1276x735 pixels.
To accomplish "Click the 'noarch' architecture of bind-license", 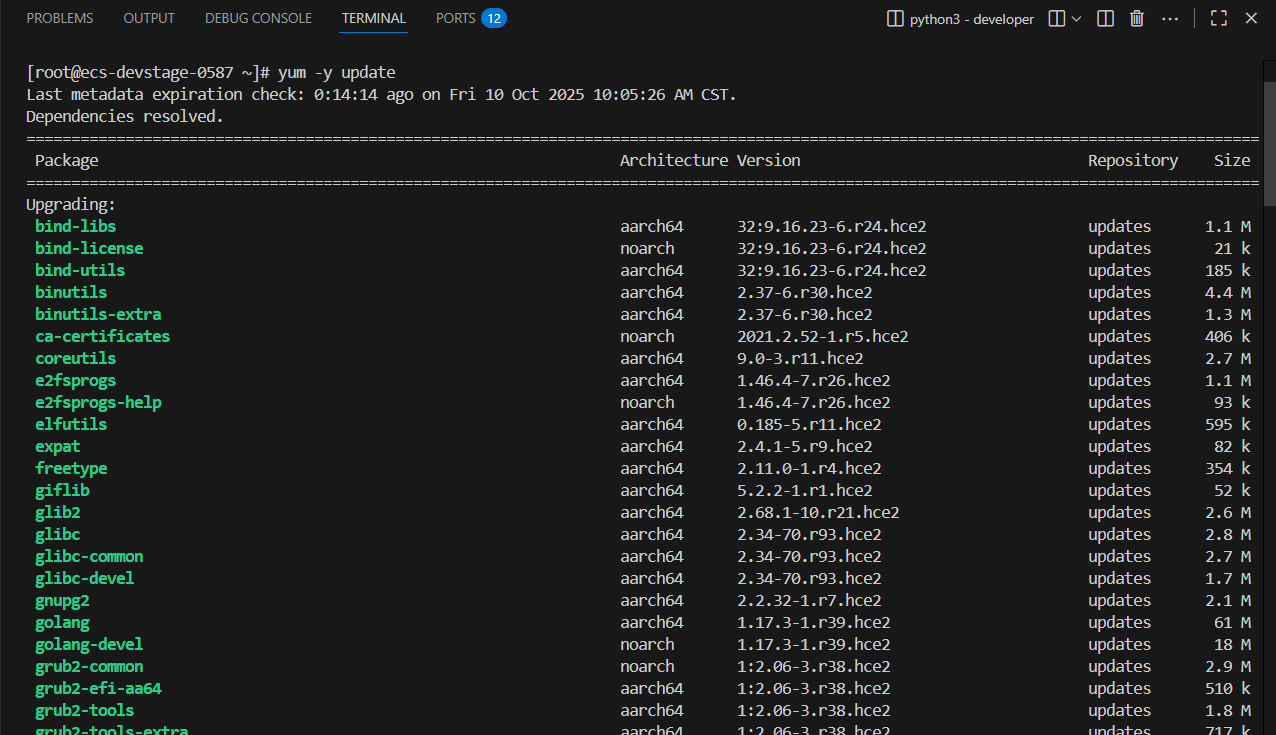I will [647, 248].
